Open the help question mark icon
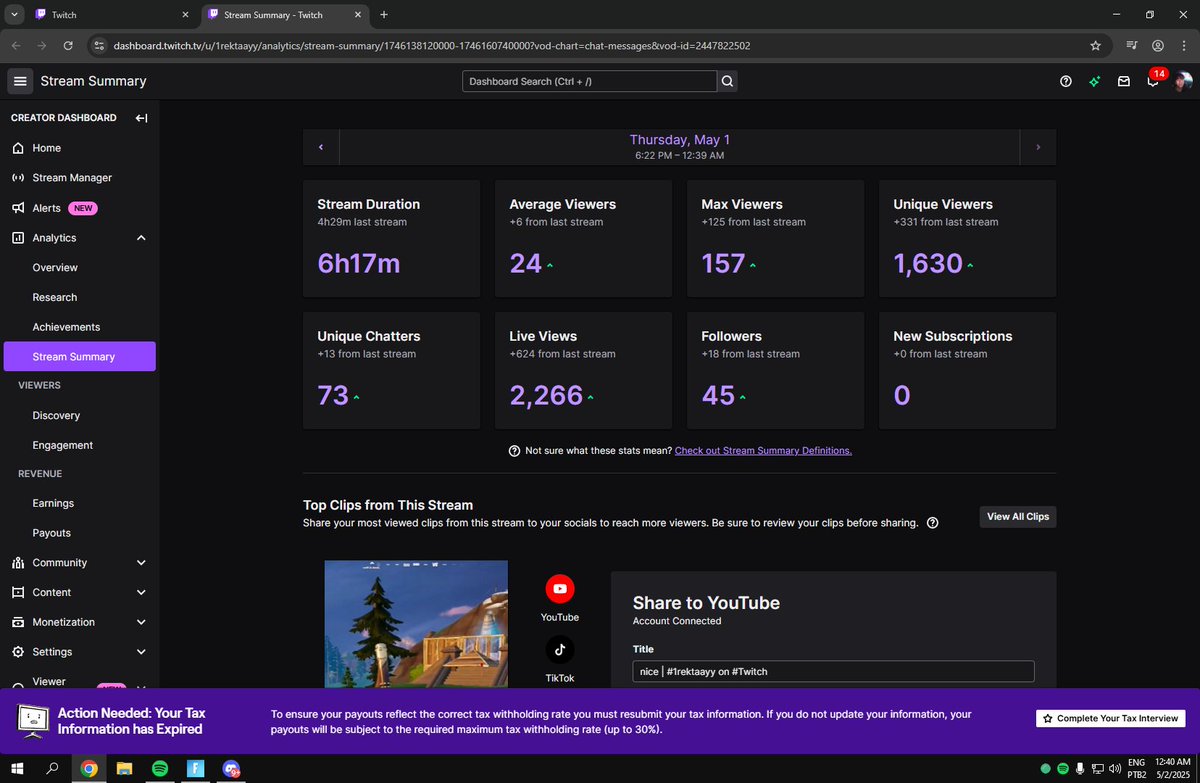Screen dimensions: 1200x783 coord(1066,81)
